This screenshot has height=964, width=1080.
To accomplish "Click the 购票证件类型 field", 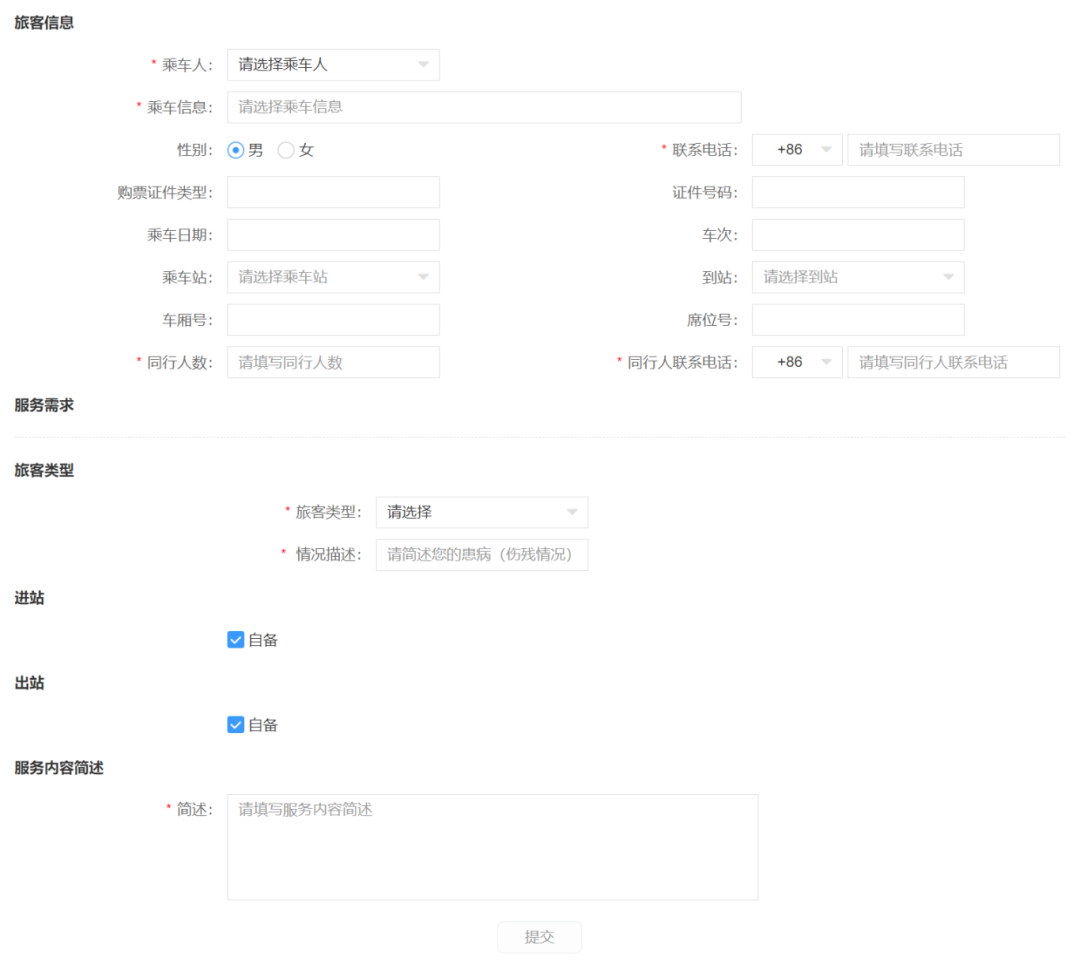I will 333,193.
